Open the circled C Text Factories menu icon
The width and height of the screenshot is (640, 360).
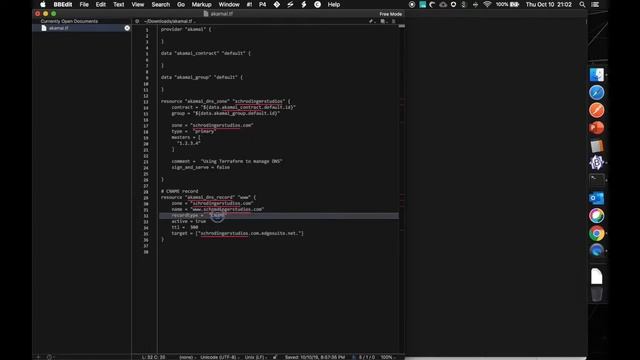click(x=318, y=4)
